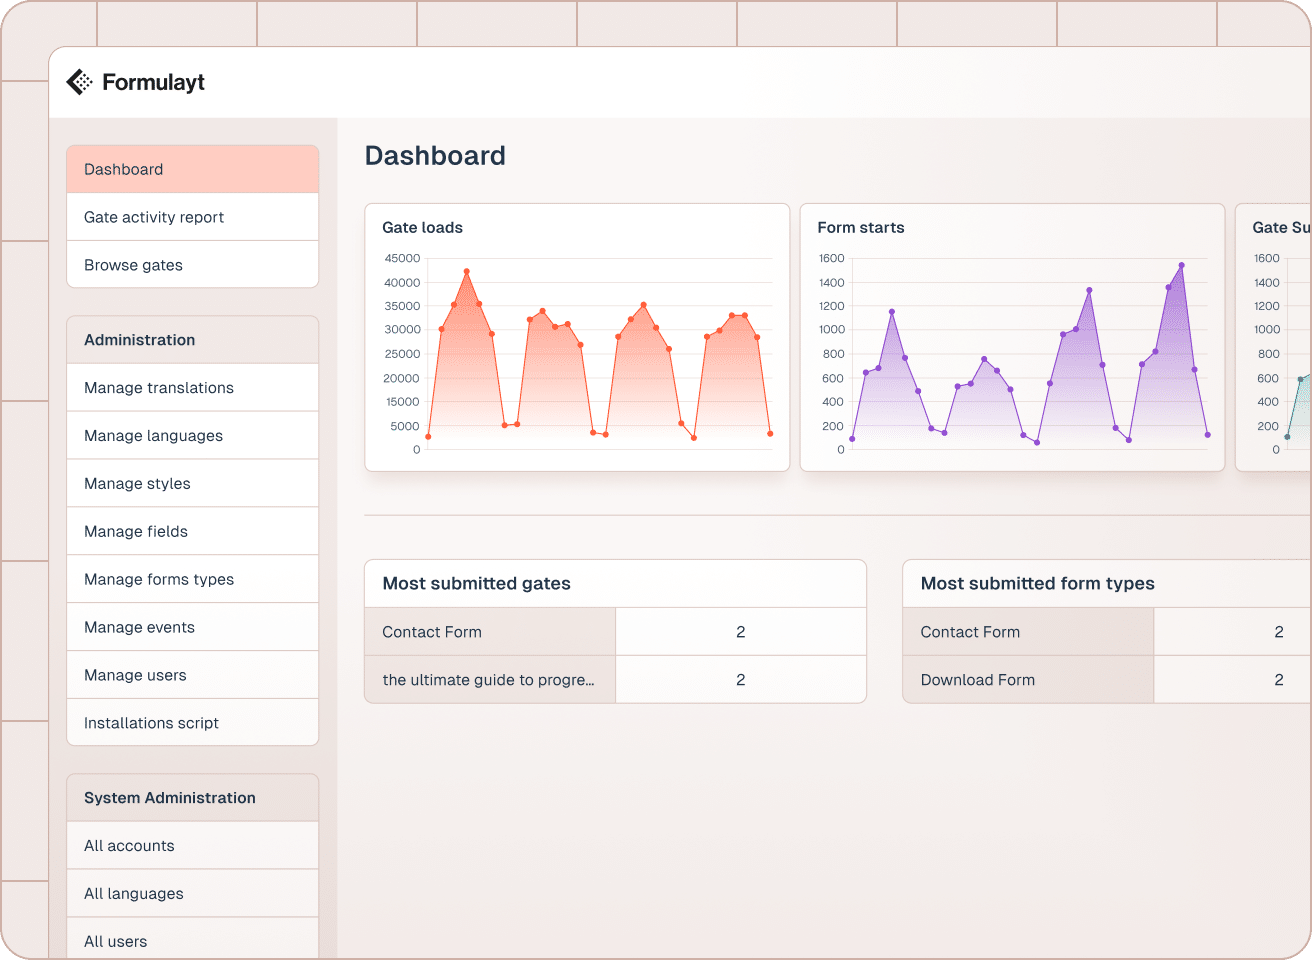Viewport: 1312px width, 960px height.
Task: Click the Form starts area chart
Action: point(1030,354)
